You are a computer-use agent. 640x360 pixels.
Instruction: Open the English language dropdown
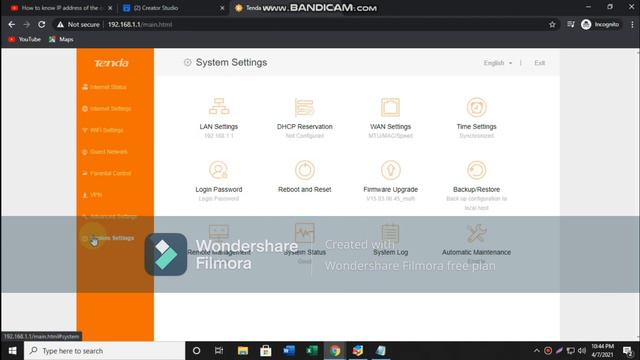pyautogui.click(x=498, y=63)
